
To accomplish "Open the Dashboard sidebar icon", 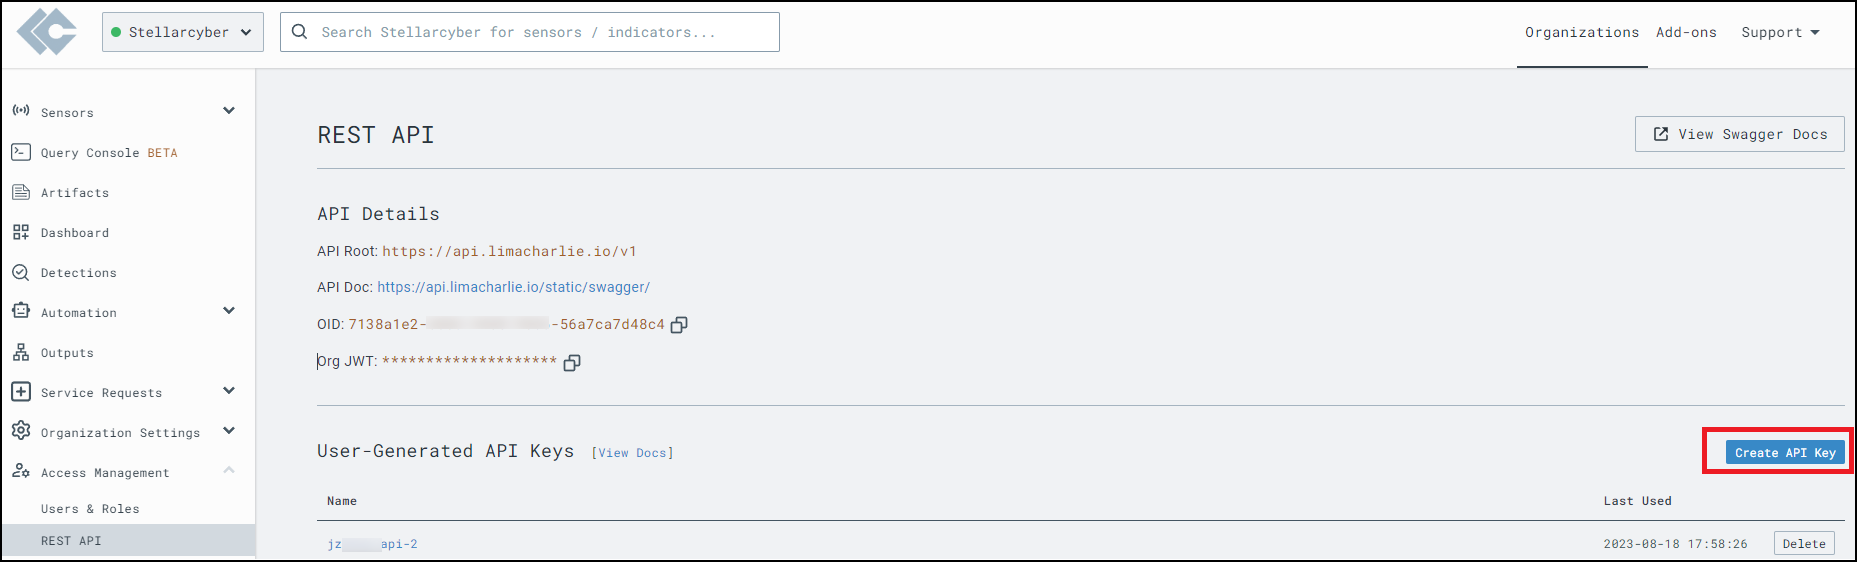I will click(x=21, y=232).
